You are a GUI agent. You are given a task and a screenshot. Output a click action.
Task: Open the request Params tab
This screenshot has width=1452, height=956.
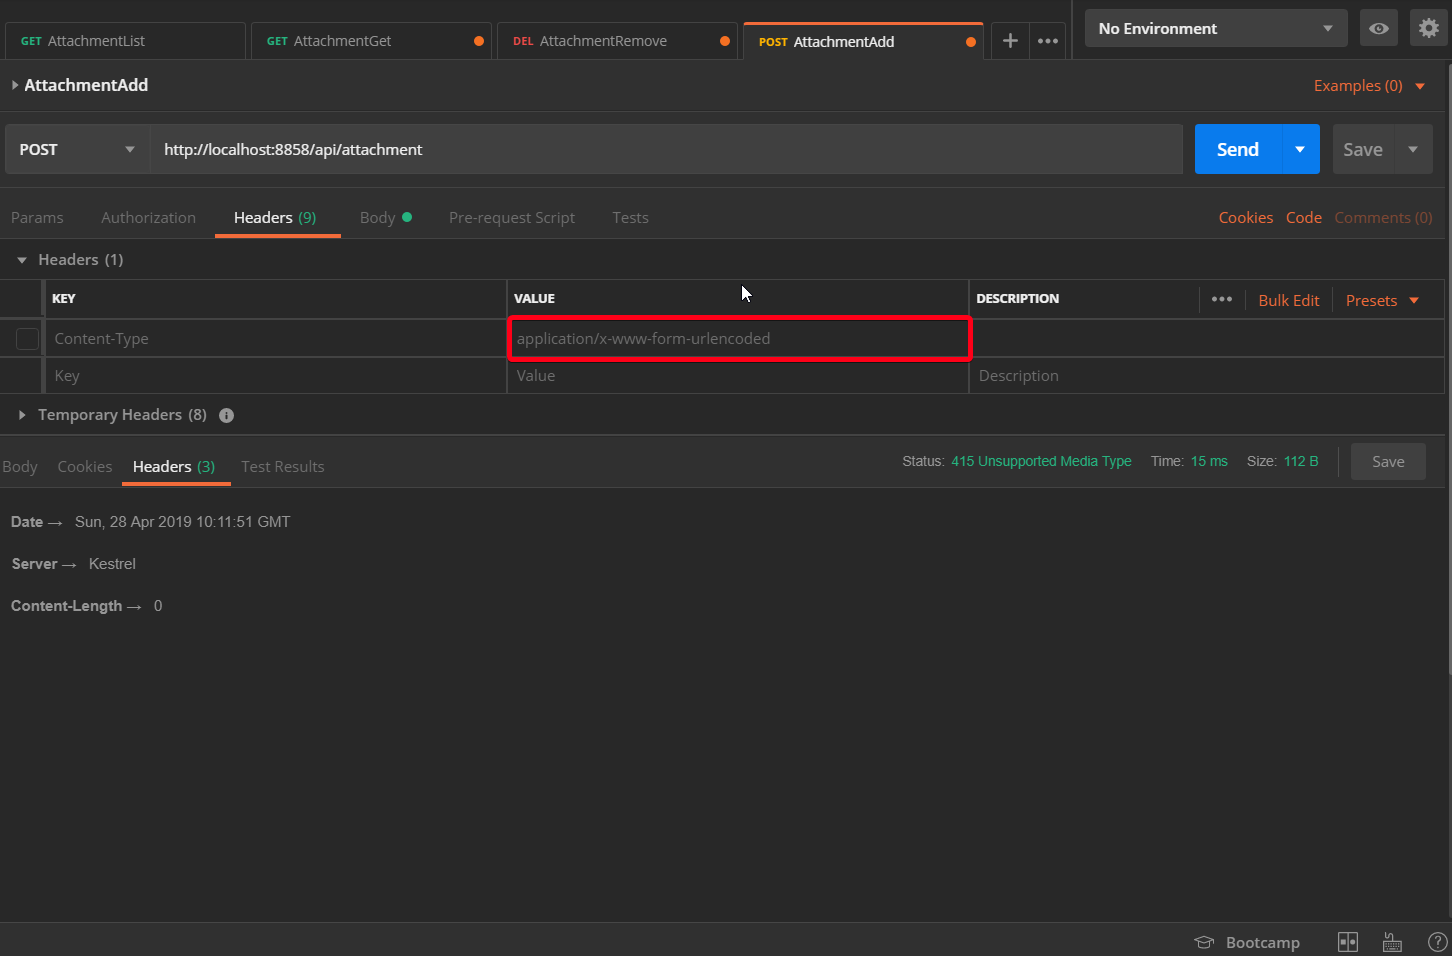pyautogui.click(x=37, y=217)
